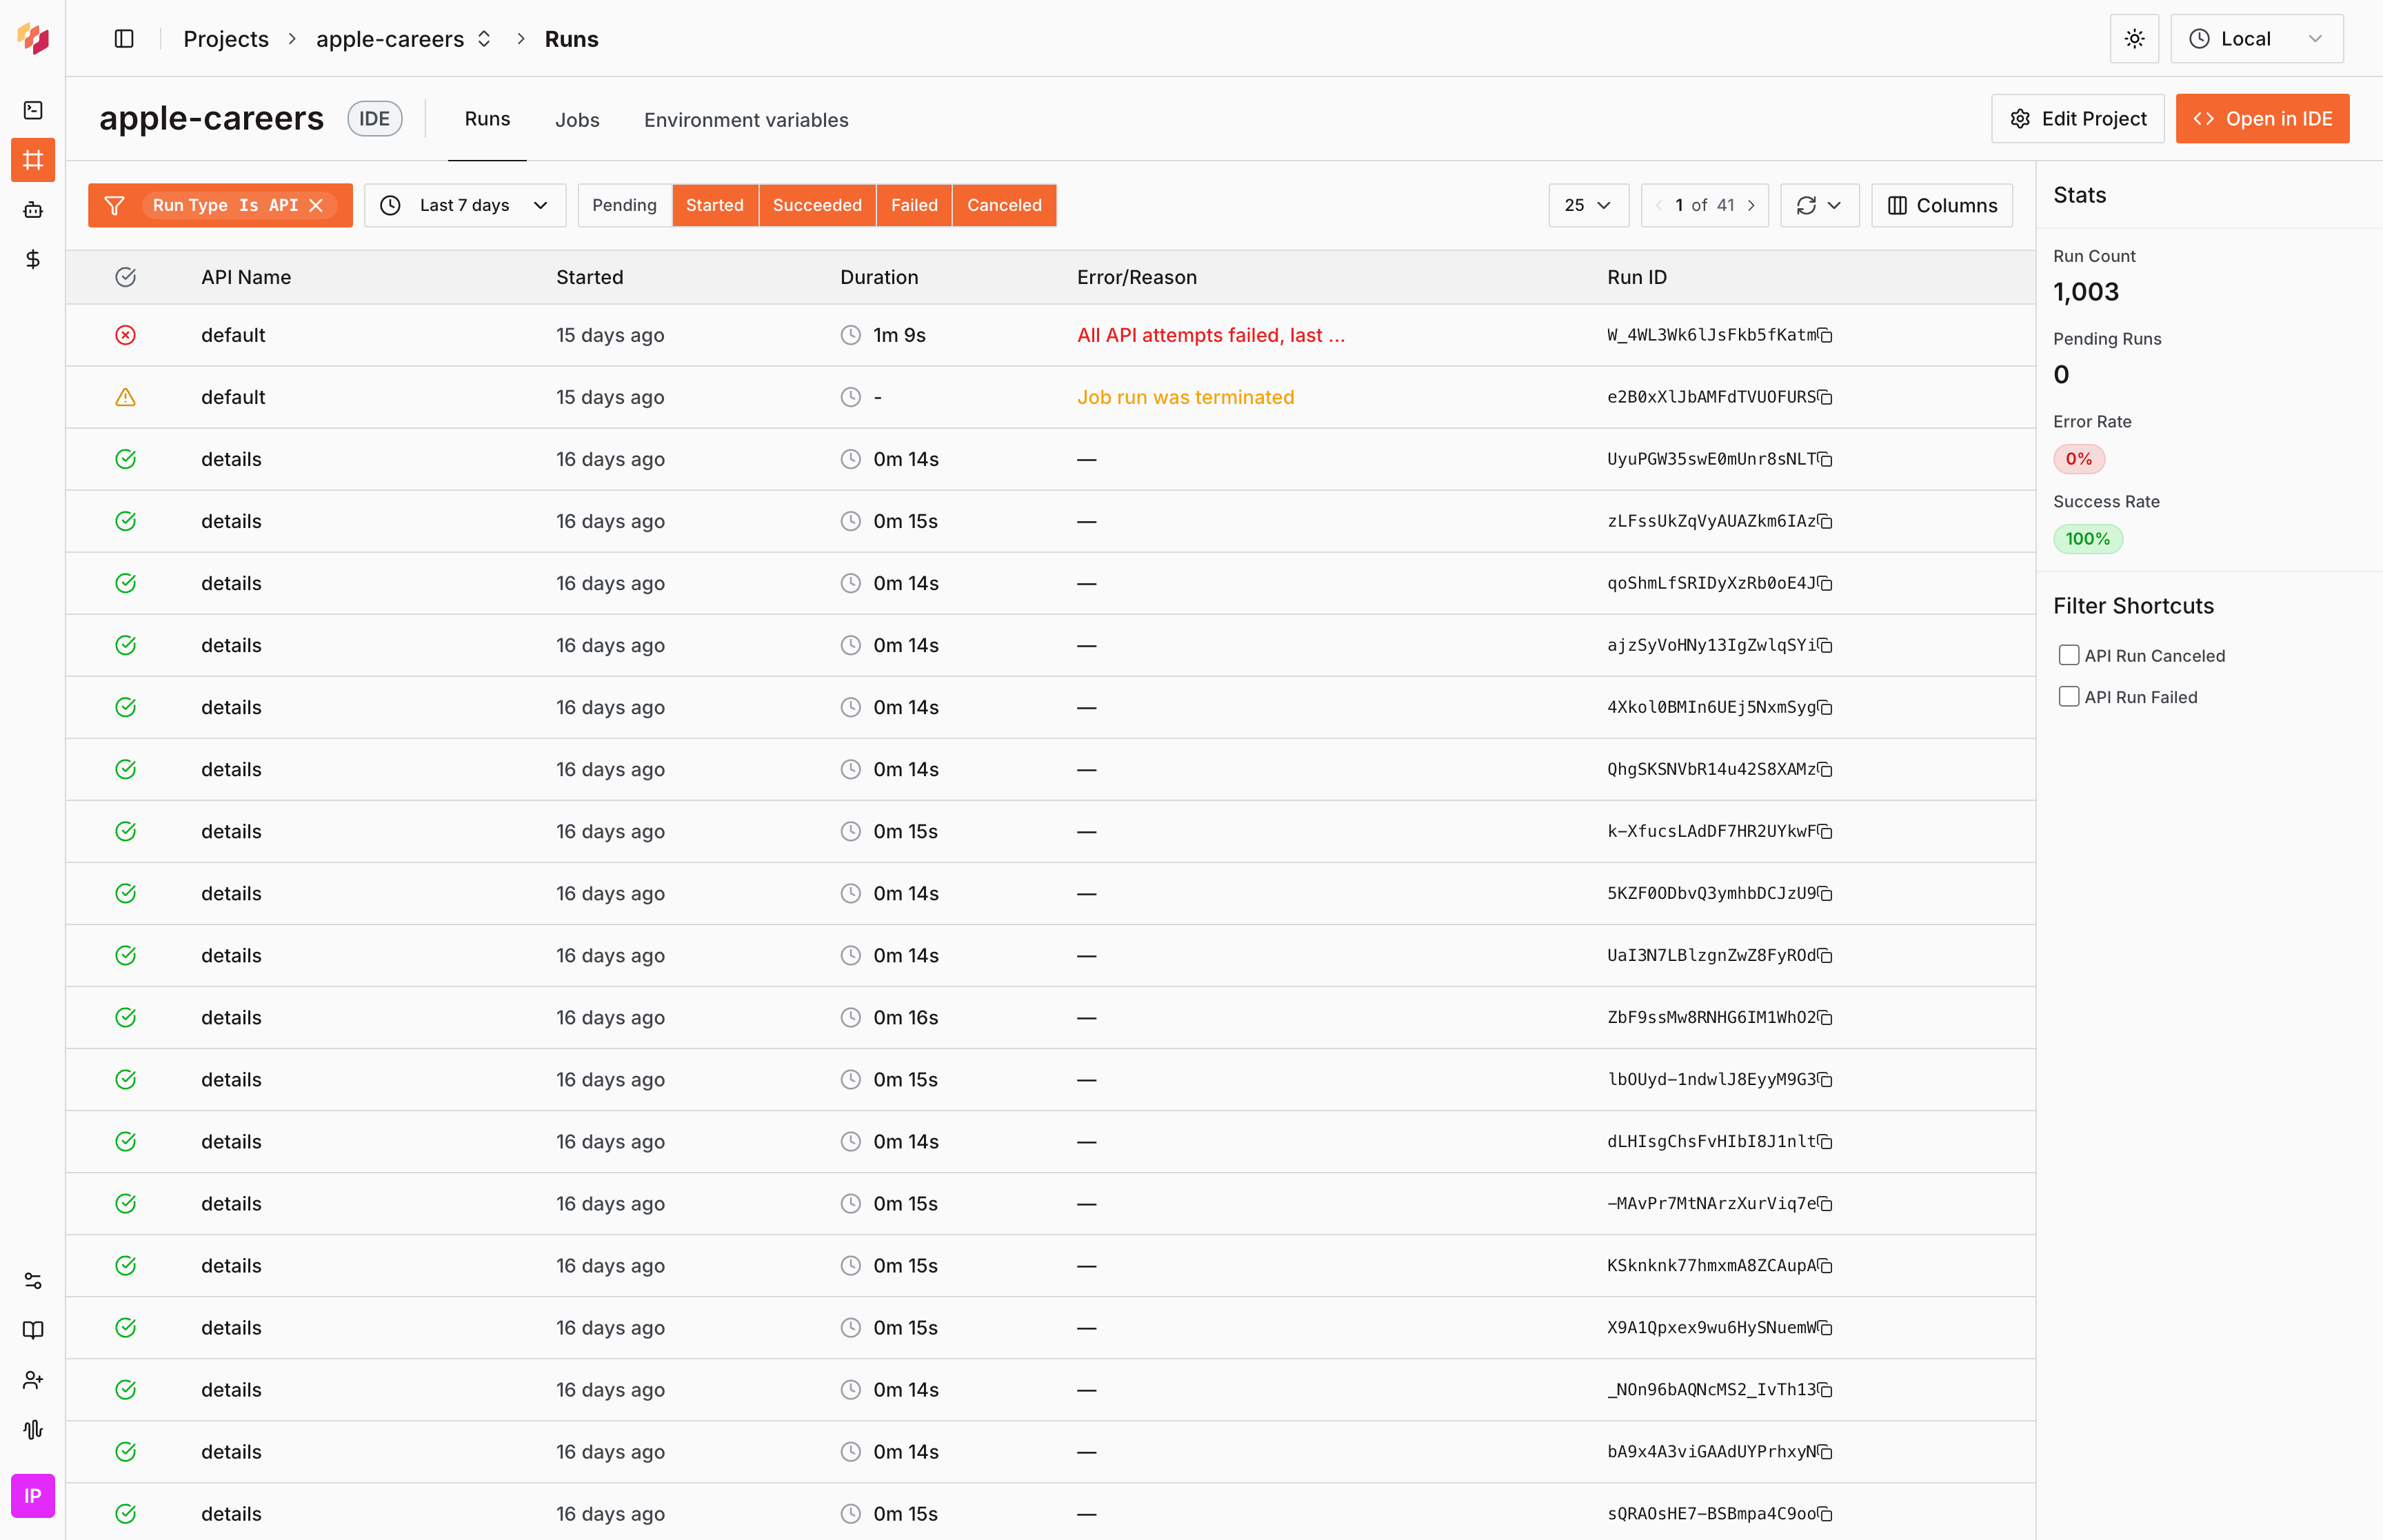Open the Last 7 days date range dropdown
The image size is (2383, 1540).
[x=465, y=205]
